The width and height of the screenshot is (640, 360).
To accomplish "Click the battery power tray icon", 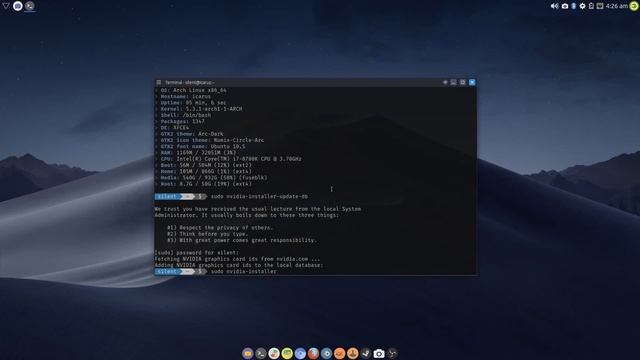I will (591, 6).
